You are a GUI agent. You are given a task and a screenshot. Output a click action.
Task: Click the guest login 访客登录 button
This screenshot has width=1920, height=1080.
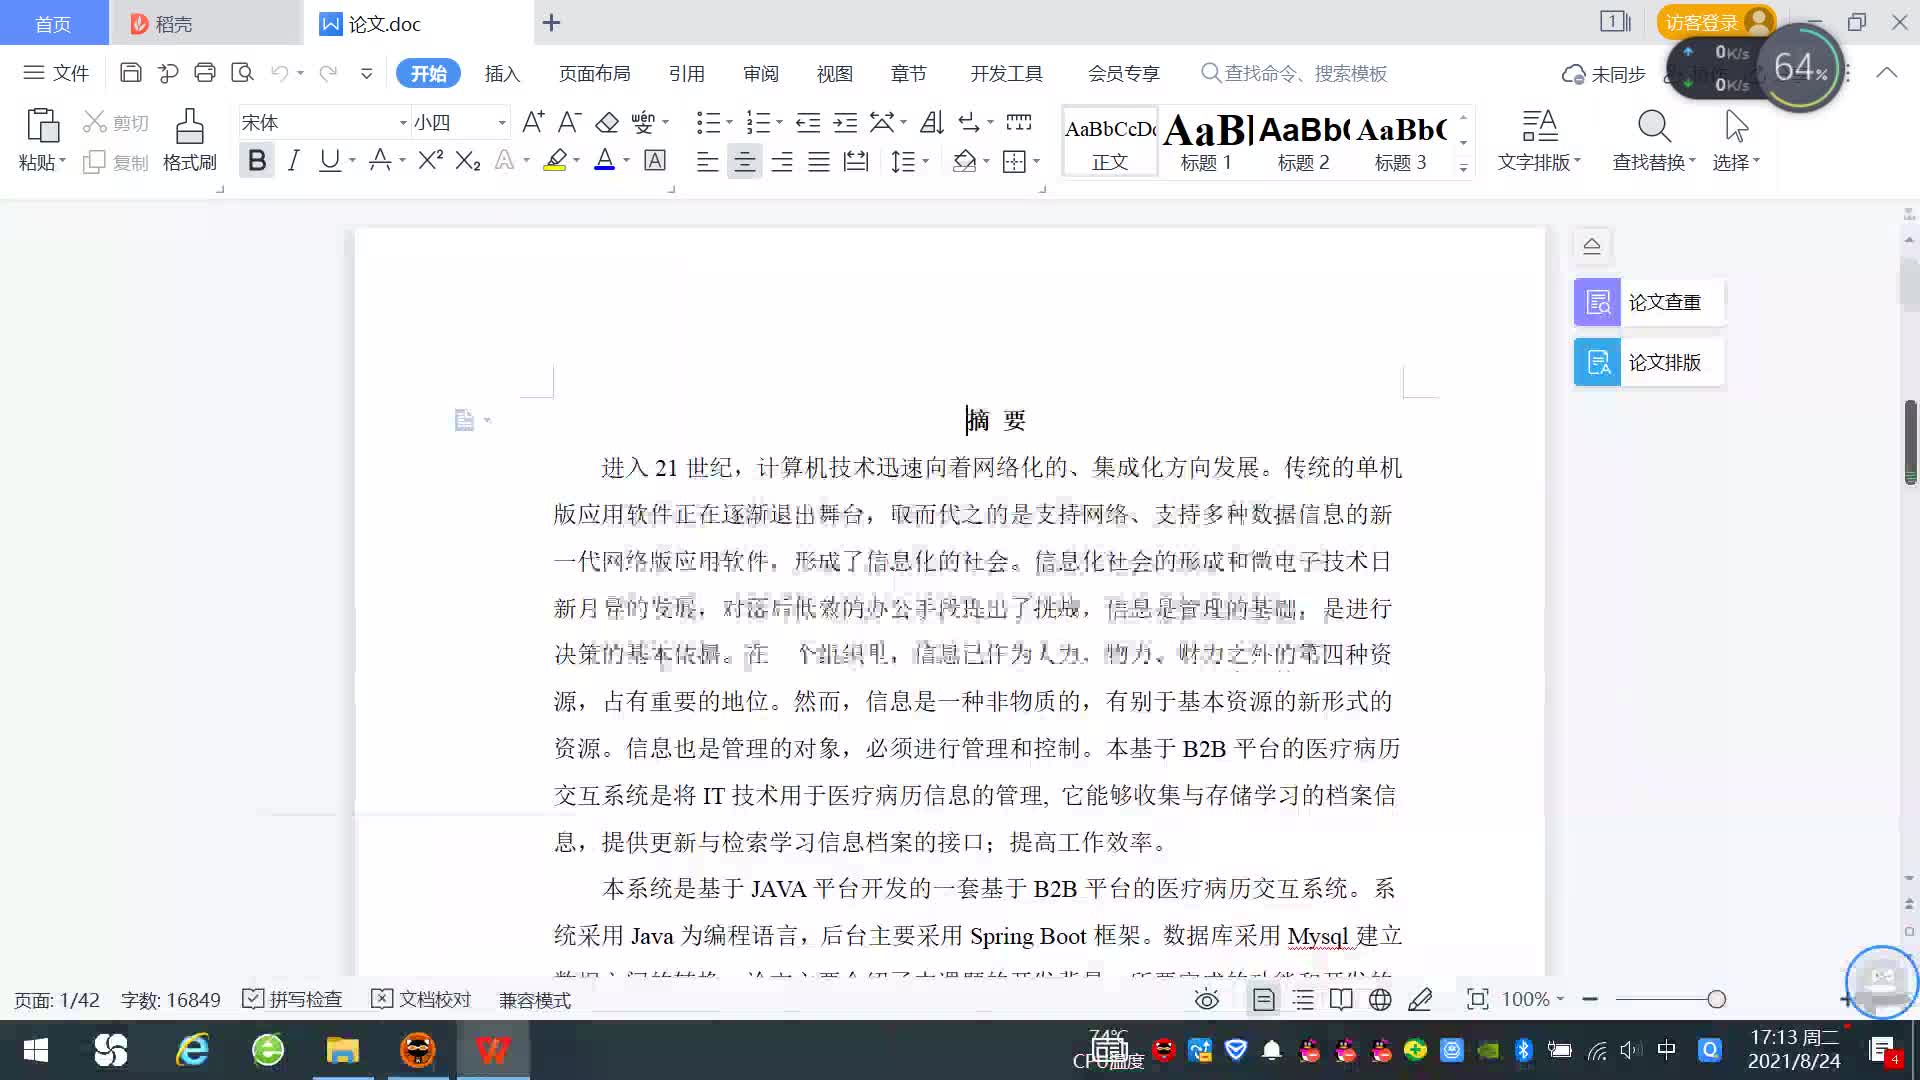(1715, 22)
